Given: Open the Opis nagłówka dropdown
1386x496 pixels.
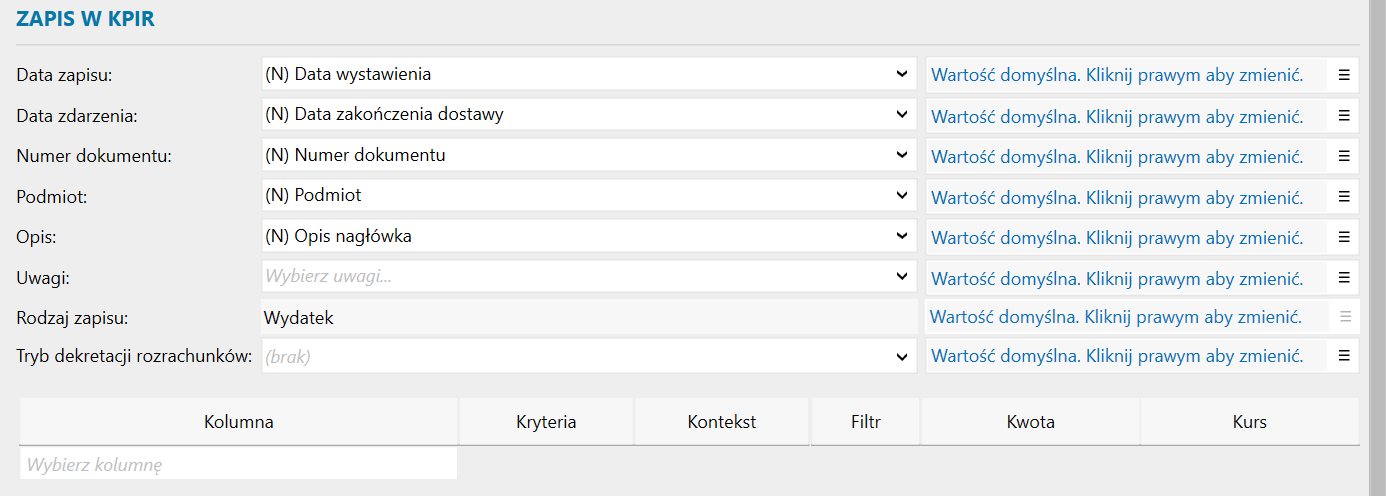Looking at the screenshot, I should [902, 237].
